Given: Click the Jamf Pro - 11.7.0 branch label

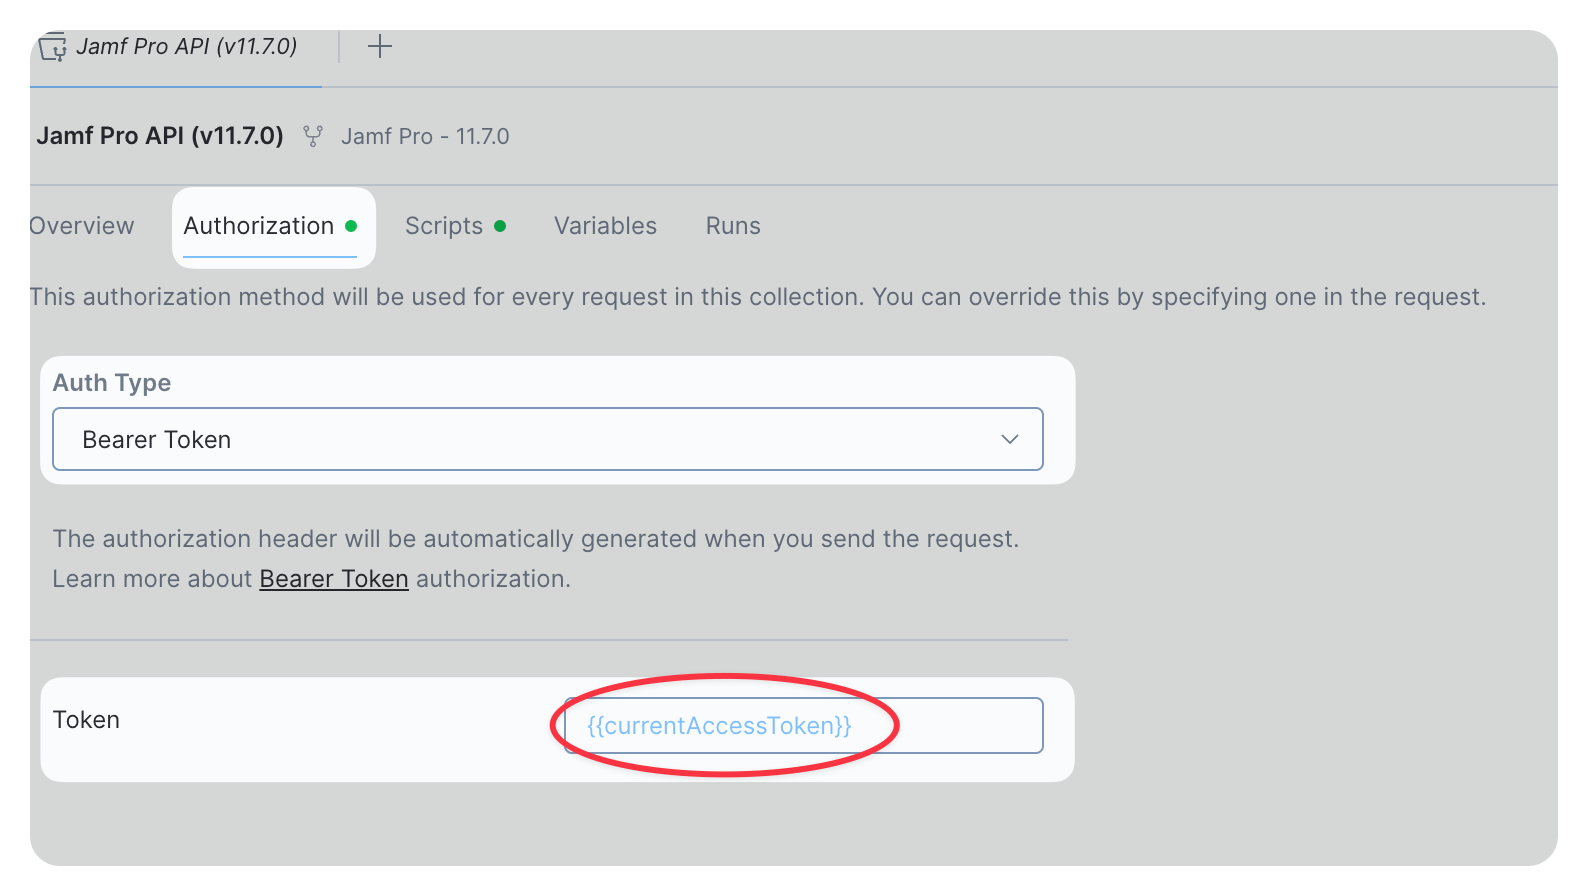Looking at the screenshot, I should [x=424, y=136].
